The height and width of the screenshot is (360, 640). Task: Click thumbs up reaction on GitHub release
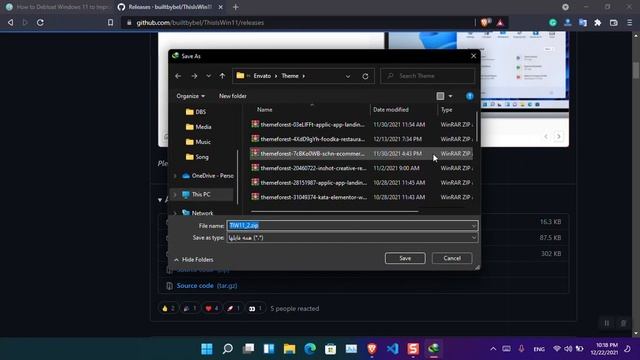[x=168, y=309]
